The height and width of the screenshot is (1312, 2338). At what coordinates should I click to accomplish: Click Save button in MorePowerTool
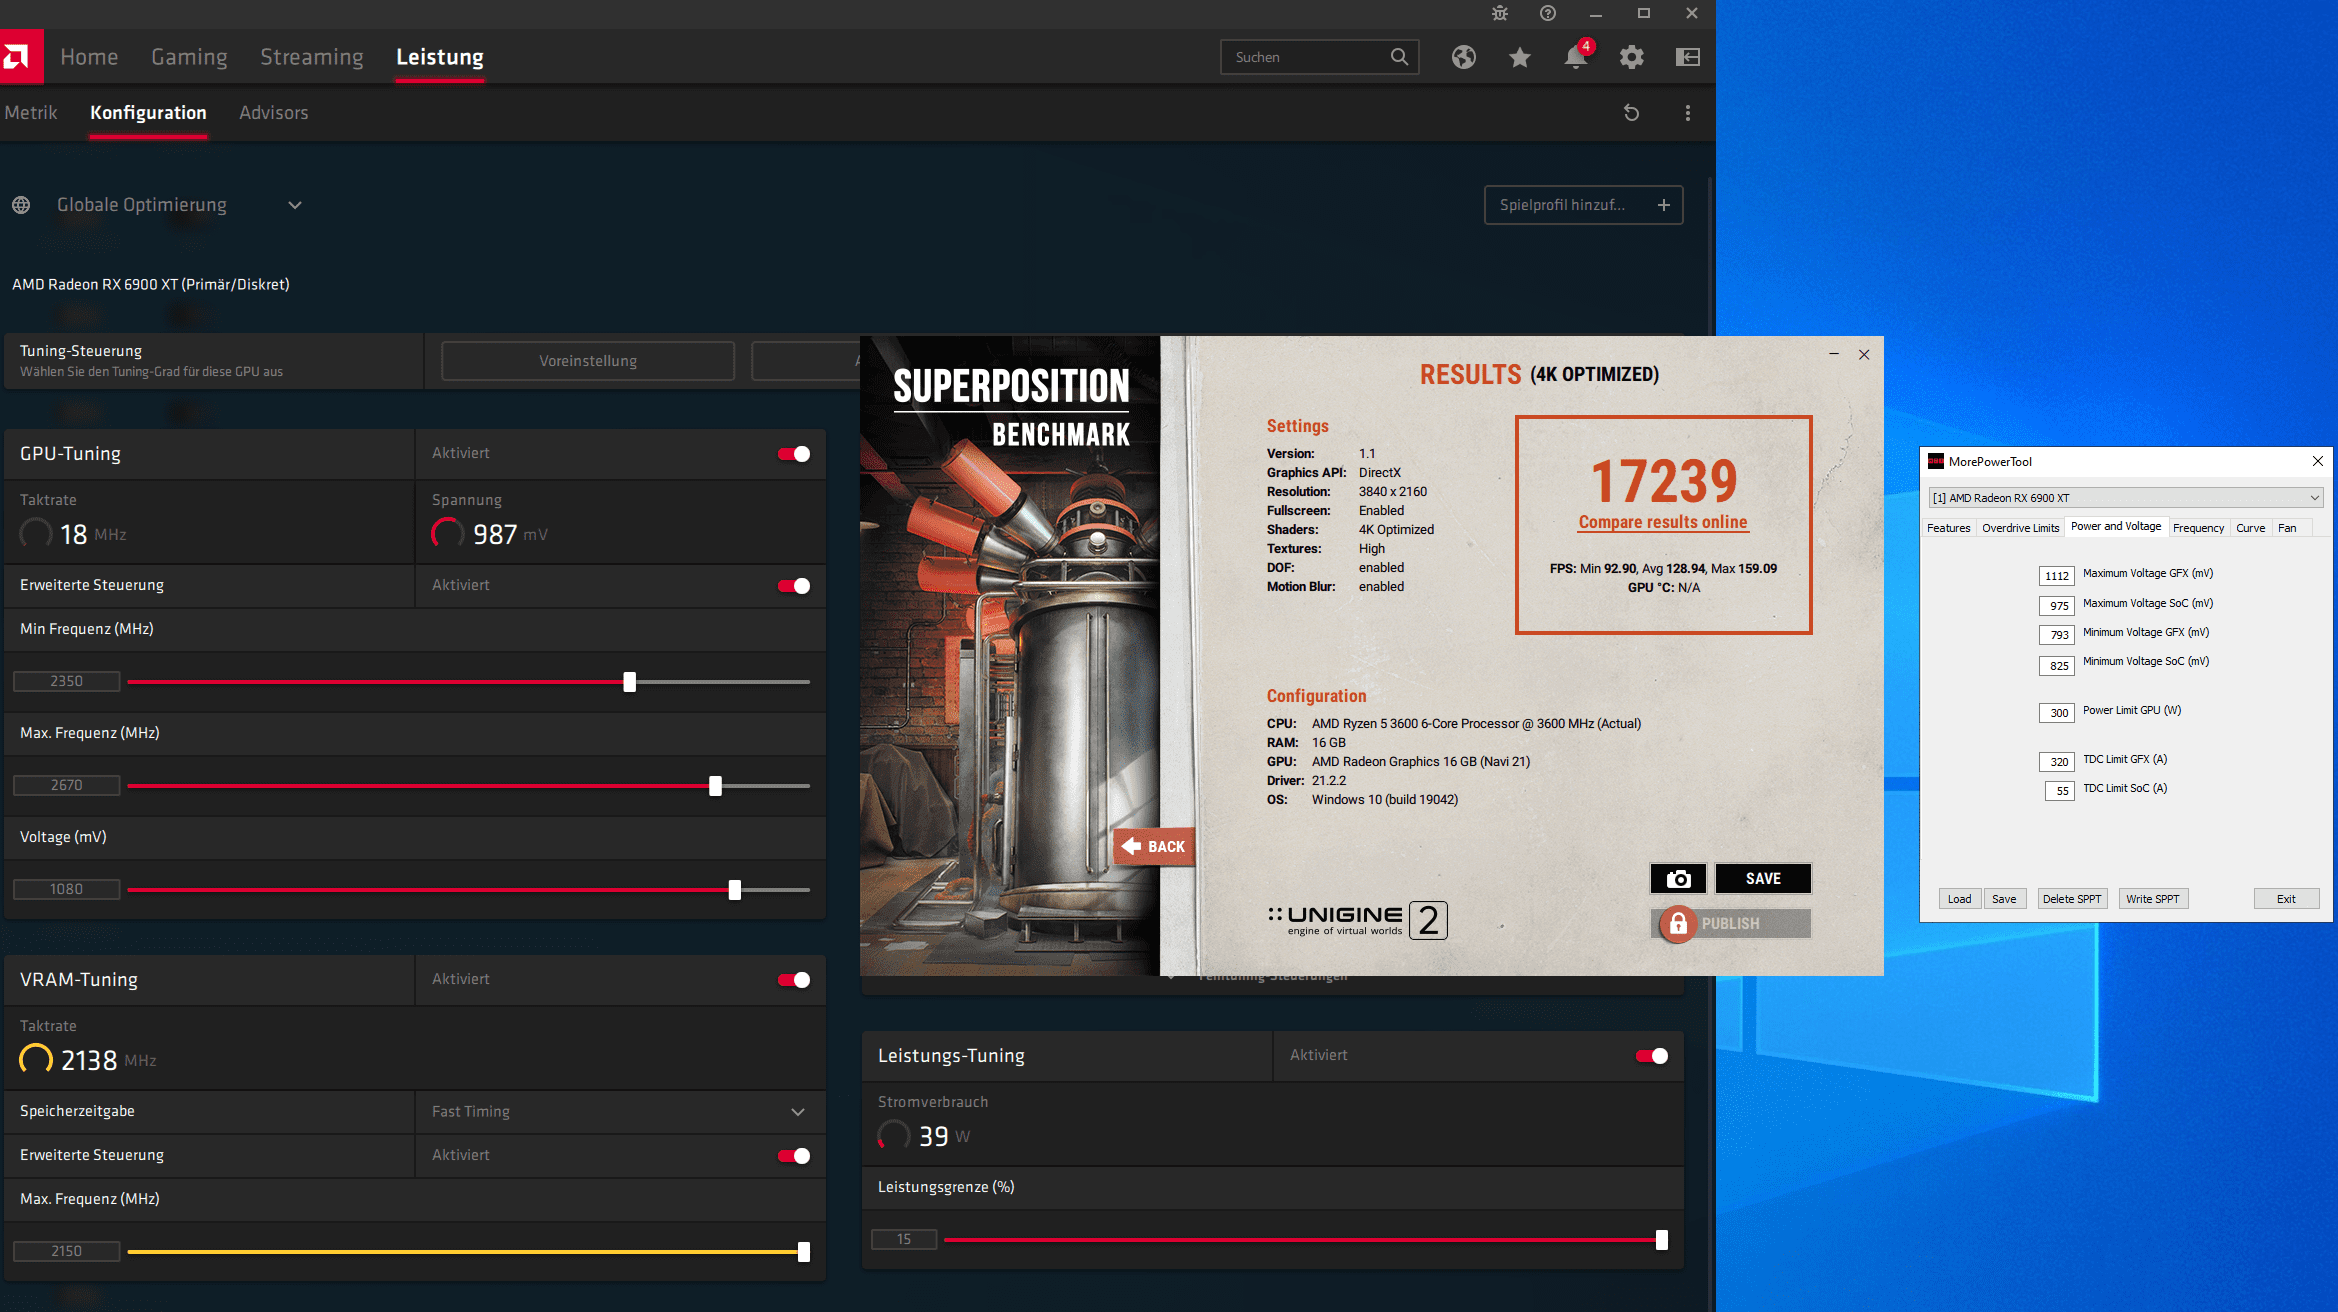pyautogui.click(x=2004, y=899)
